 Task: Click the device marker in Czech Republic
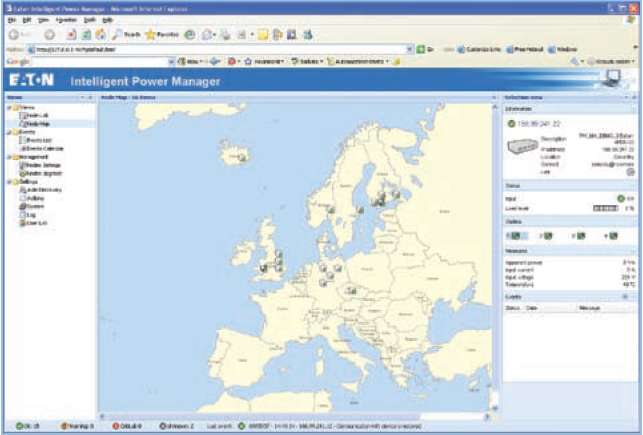[351, 291]
